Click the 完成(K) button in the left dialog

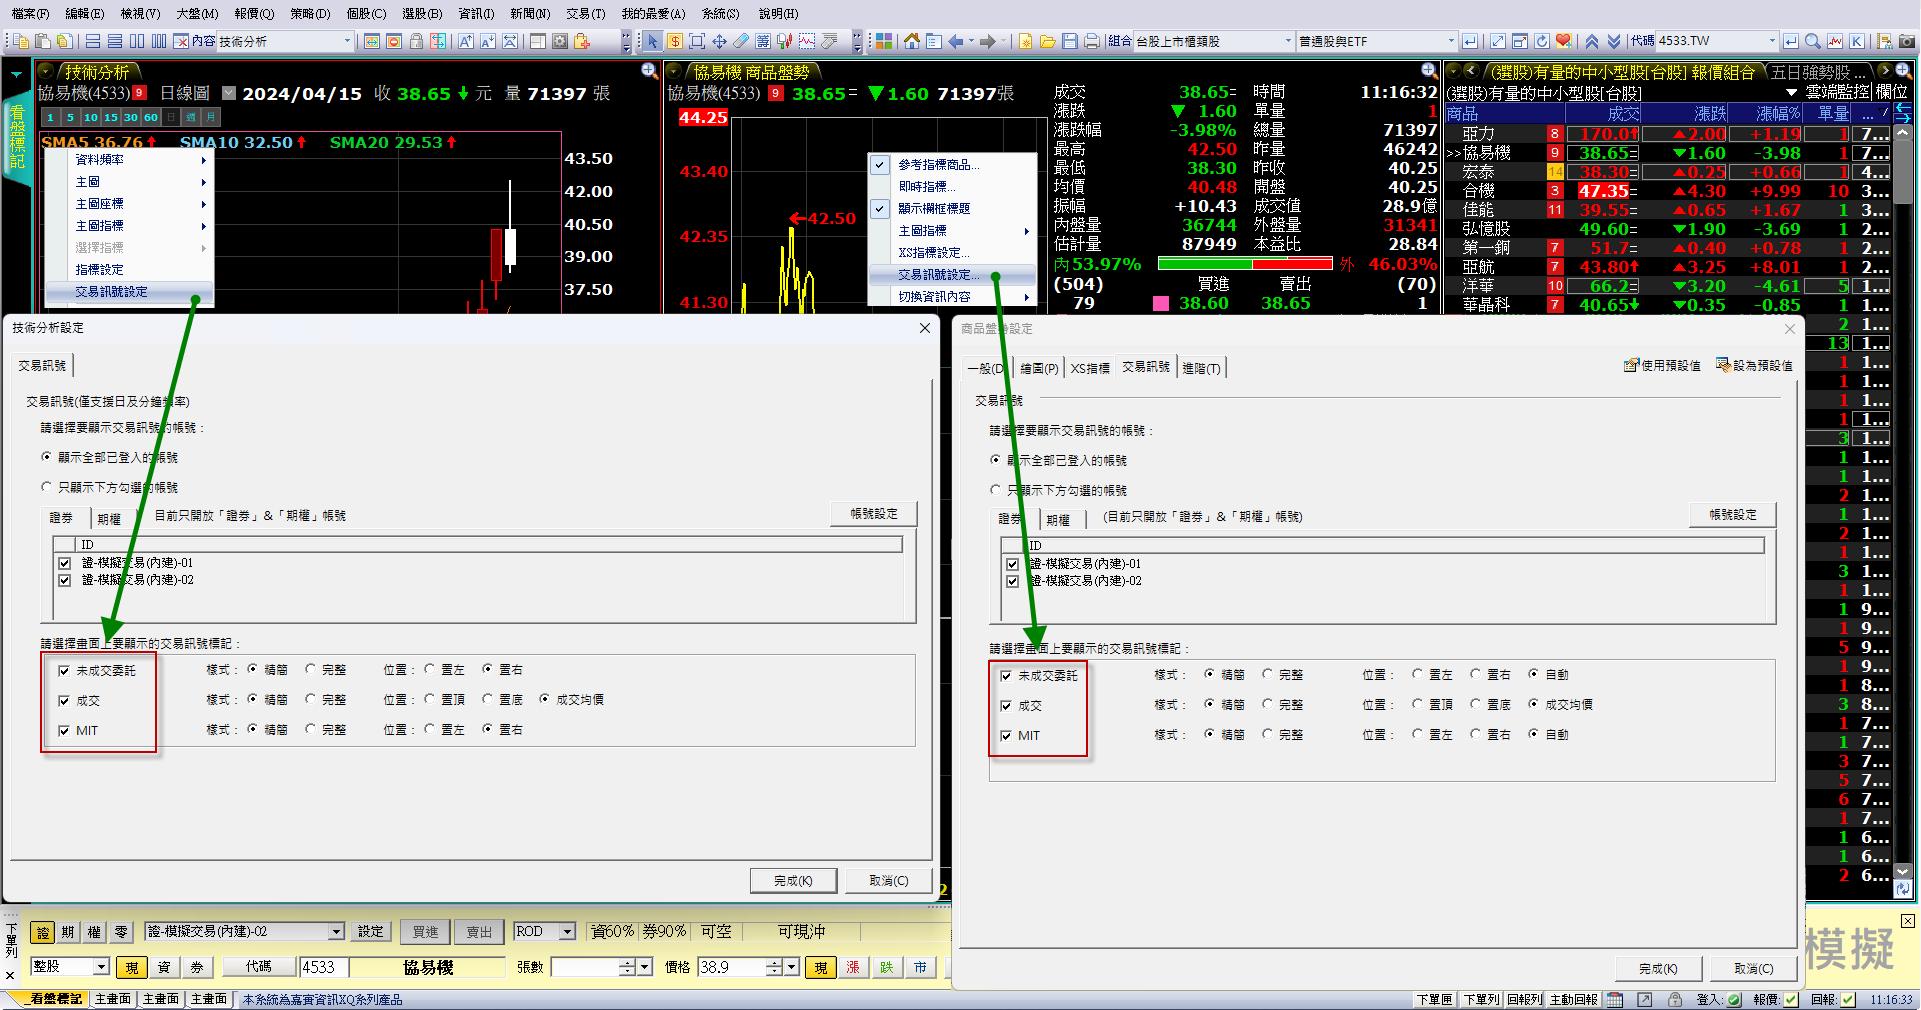[793, 881]
